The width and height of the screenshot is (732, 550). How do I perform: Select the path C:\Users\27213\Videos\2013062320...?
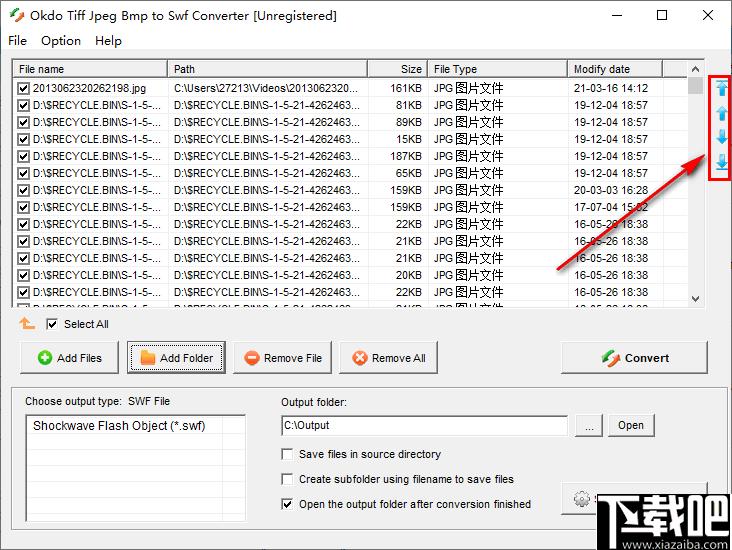tap(266, 88)
